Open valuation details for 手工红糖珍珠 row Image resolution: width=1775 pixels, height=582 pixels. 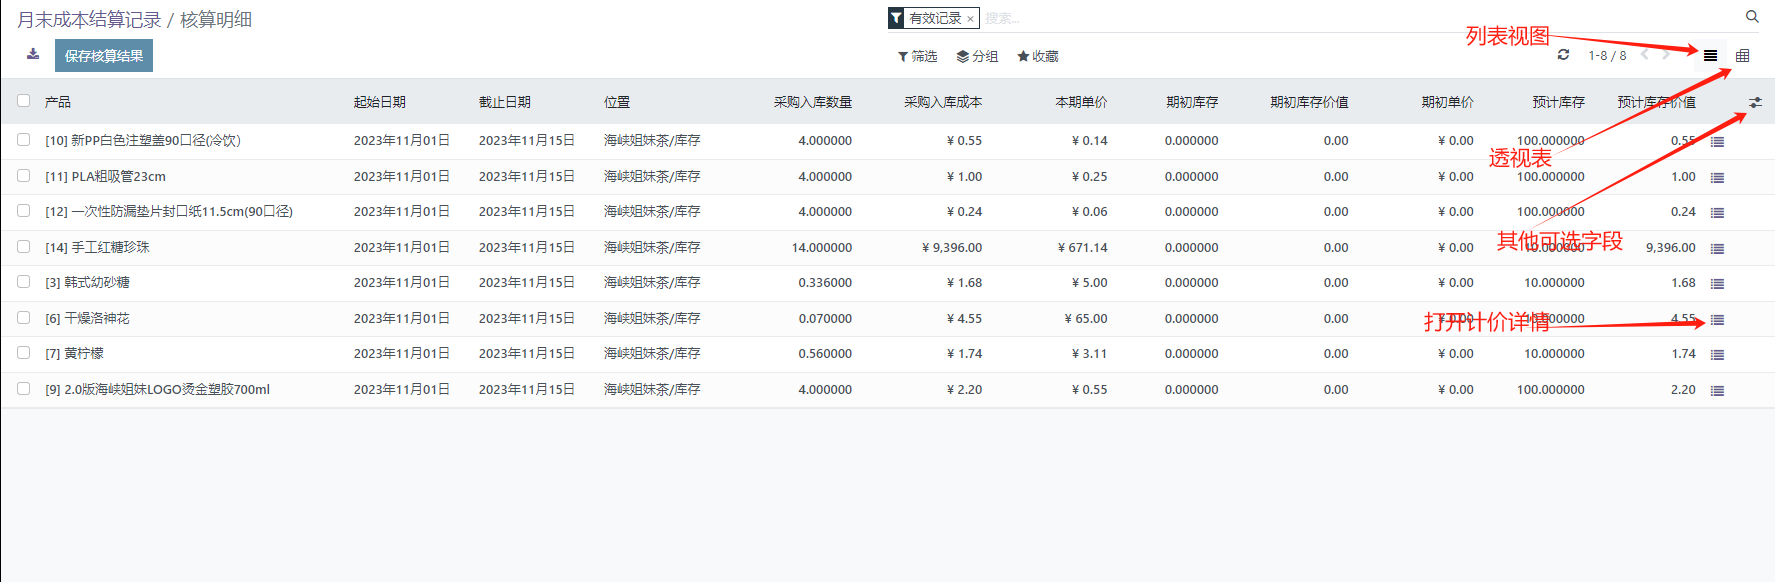point(1717,248)
